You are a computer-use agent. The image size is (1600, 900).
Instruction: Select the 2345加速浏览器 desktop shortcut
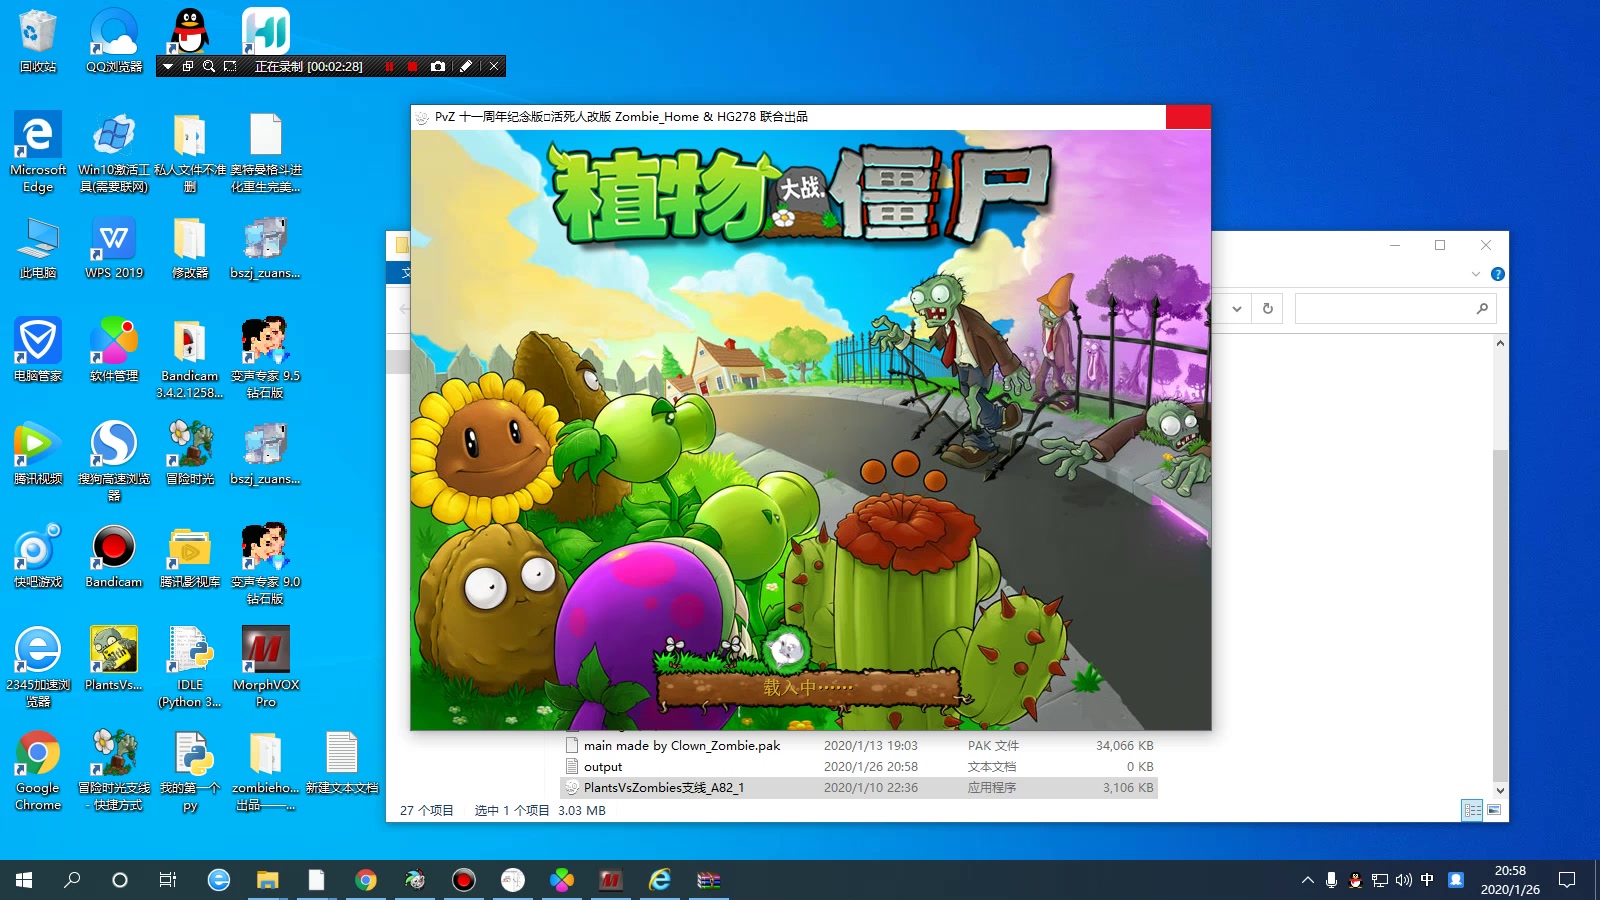tap(38, 666)
